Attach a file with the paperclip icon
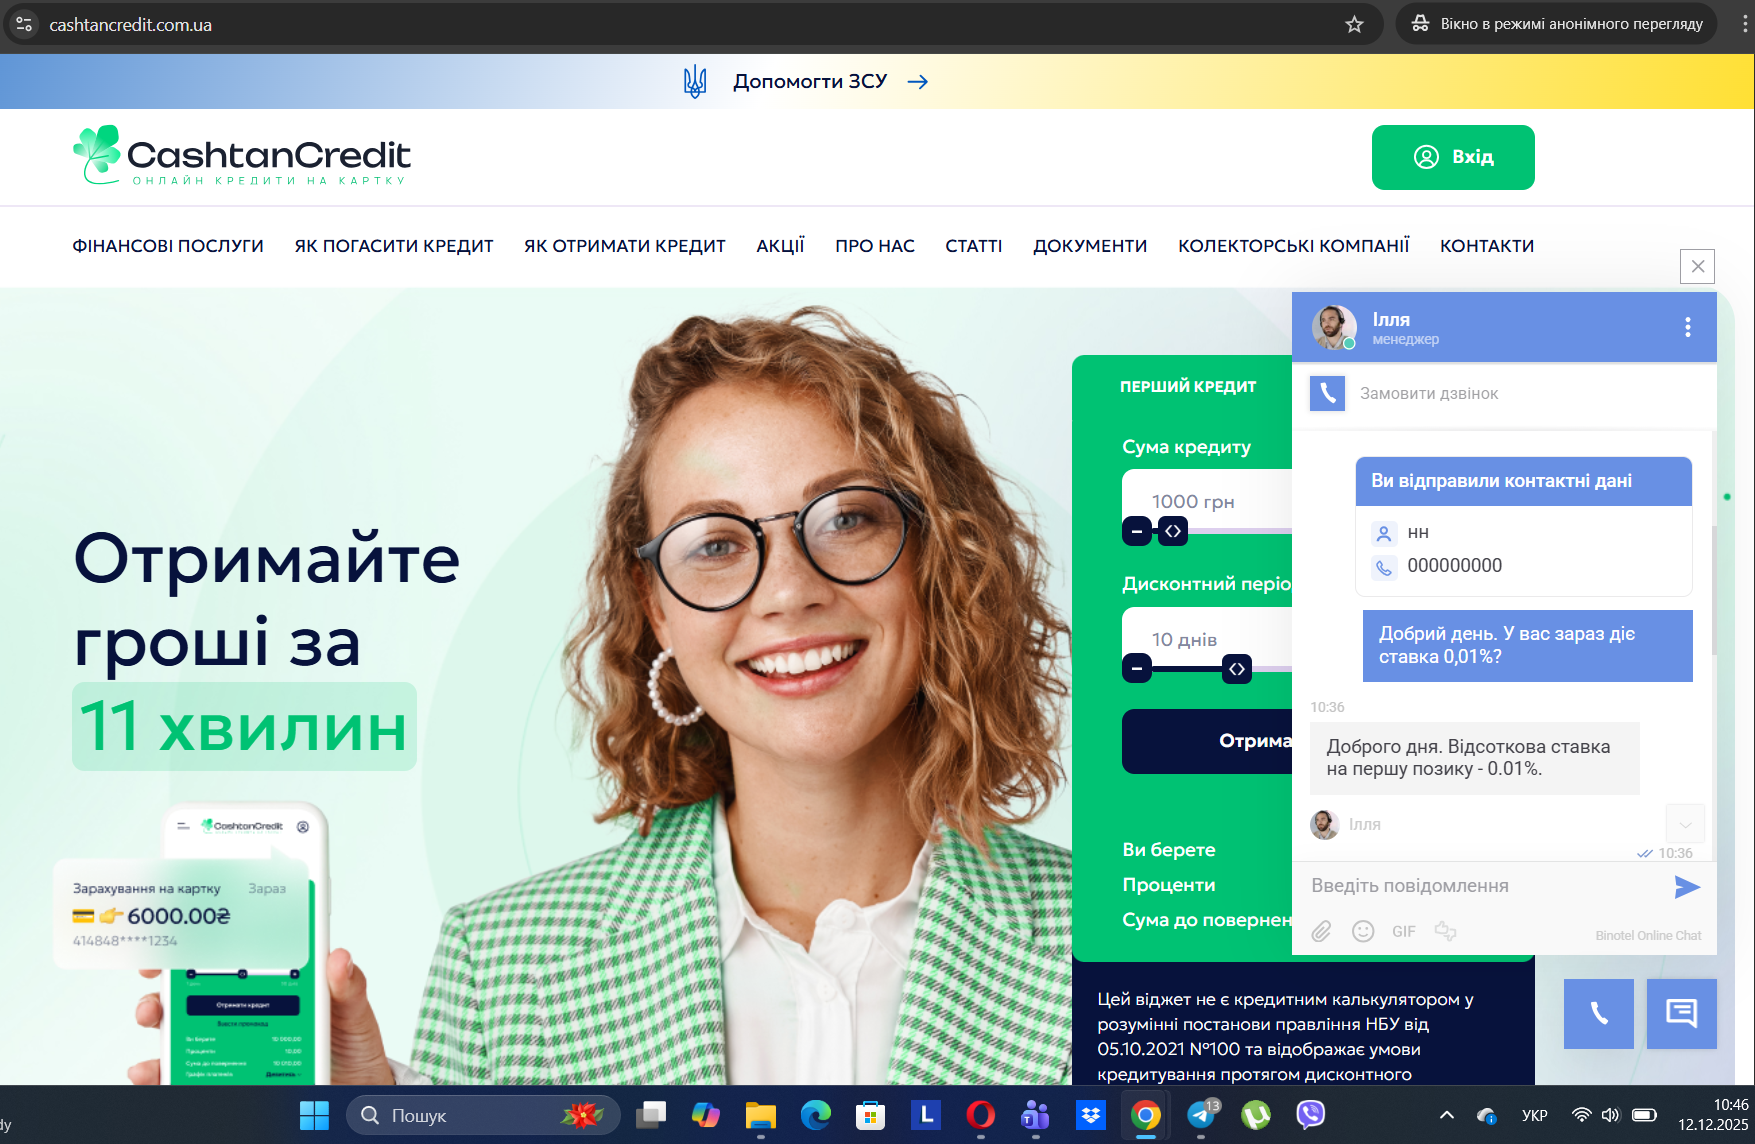This screenshot has height=1144, width=1755. click(x=1321, y=932)
